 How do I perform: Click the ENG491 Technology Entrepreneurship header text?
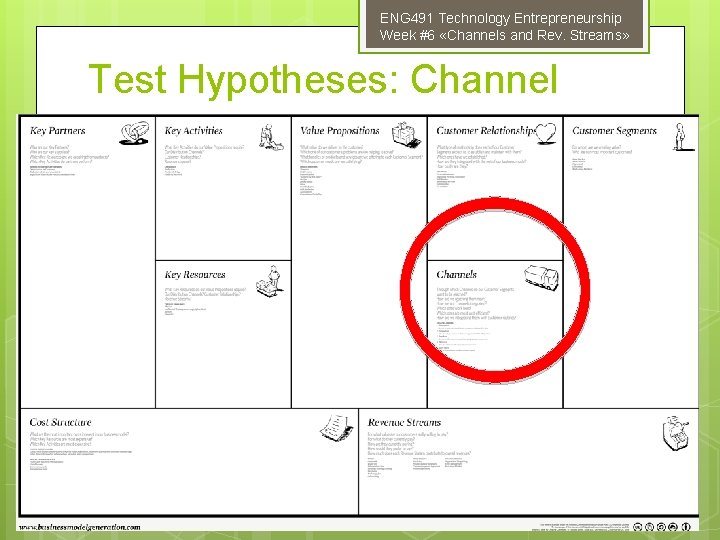click(501, 18)
